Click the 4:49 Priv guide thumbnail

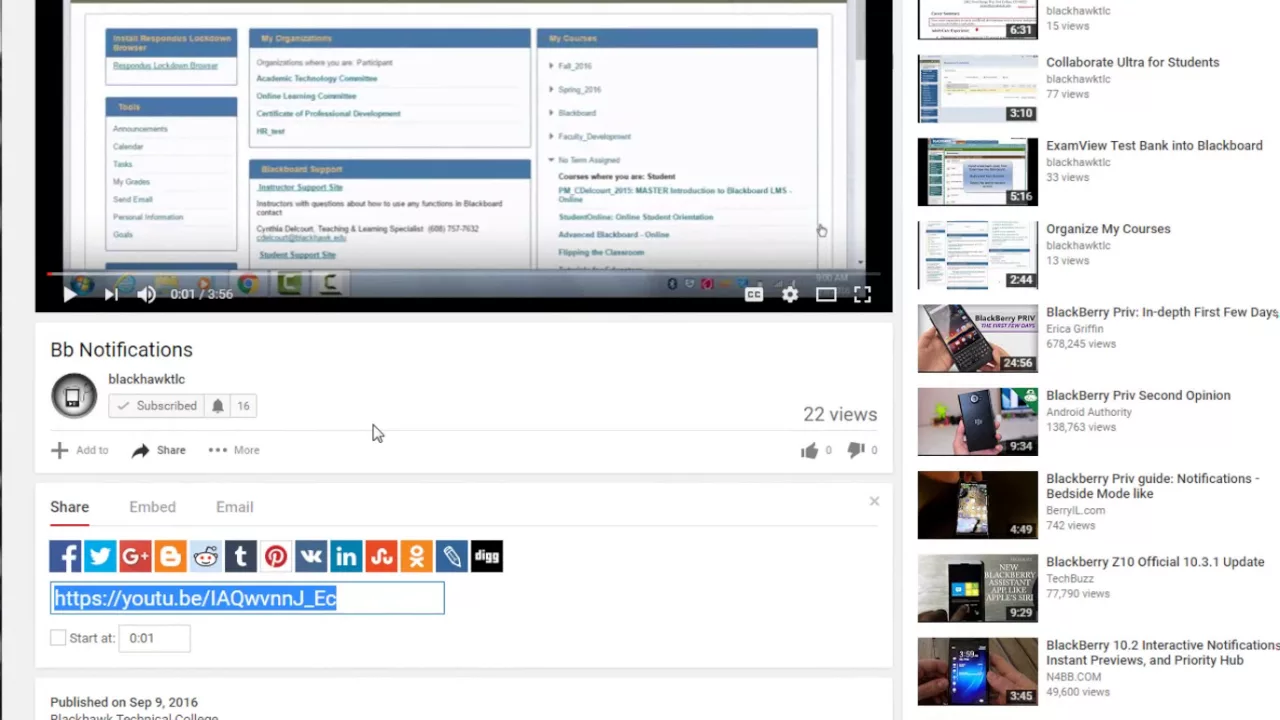point(978,505)
